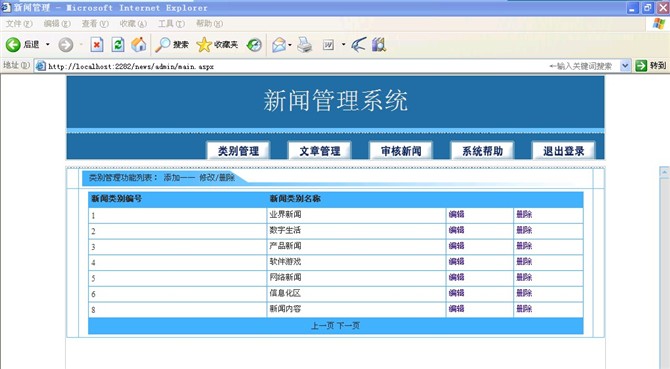Delete the 网络新闻 category
Image resolution: width=670 pixels, height=369 pixels.
tap(524, 278)
